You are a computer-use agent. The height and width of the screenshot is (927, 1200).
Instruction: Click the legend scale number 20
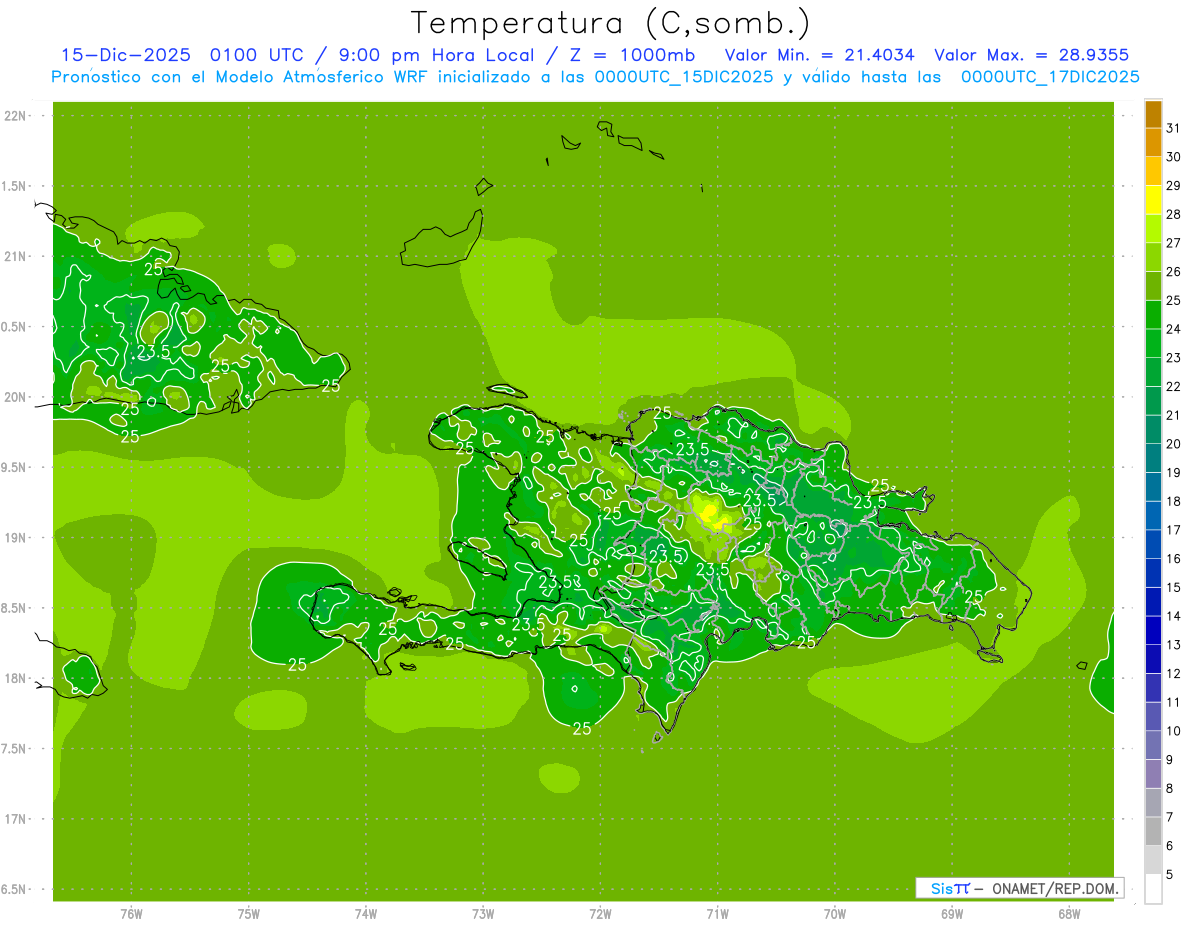coord(1174,444)
